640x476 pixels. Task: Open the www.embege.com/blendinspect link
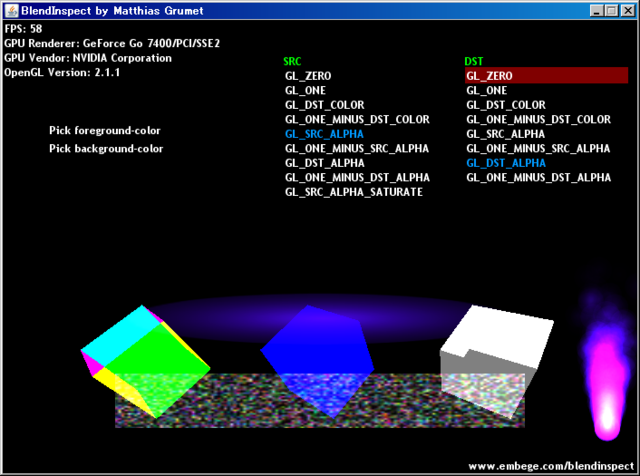pos(551,466)
